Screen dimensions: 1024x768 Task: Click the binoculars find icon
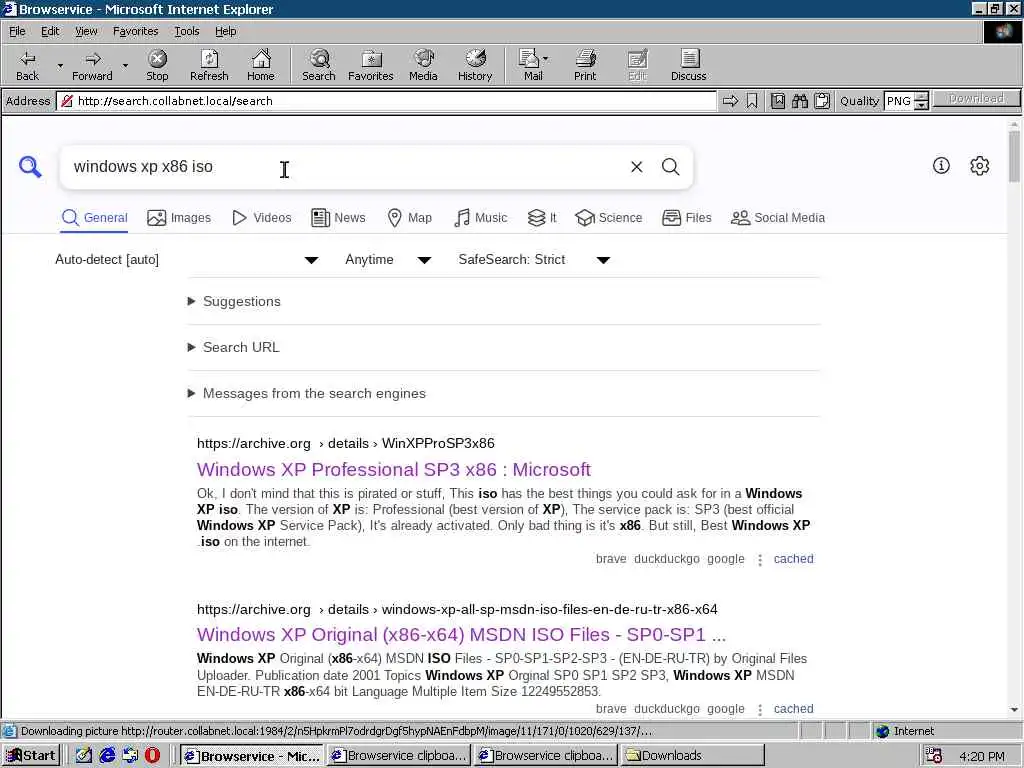[799, 101]
